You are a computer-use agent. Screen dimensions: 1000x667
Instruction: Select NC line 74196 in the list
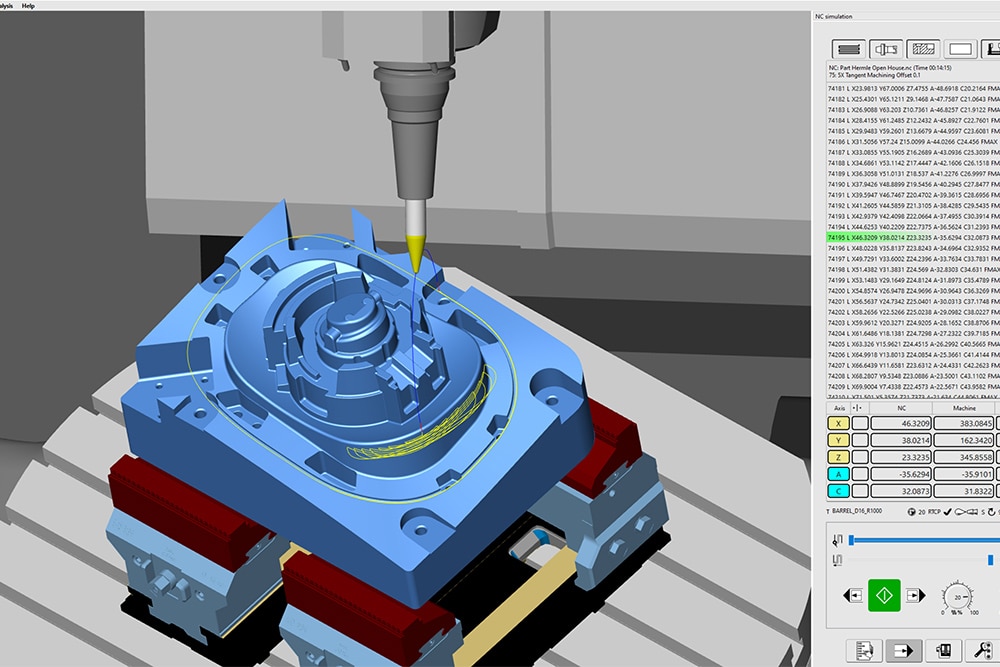pos(913,248)
